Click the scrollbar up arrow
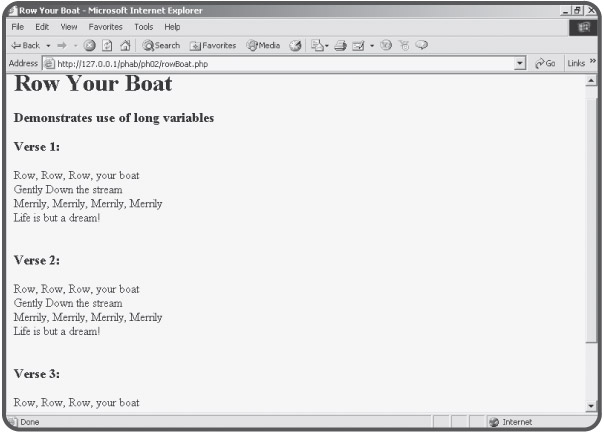The height and width of the screenshot is (433, 604). pyautogui.click(x=590, y=80)
